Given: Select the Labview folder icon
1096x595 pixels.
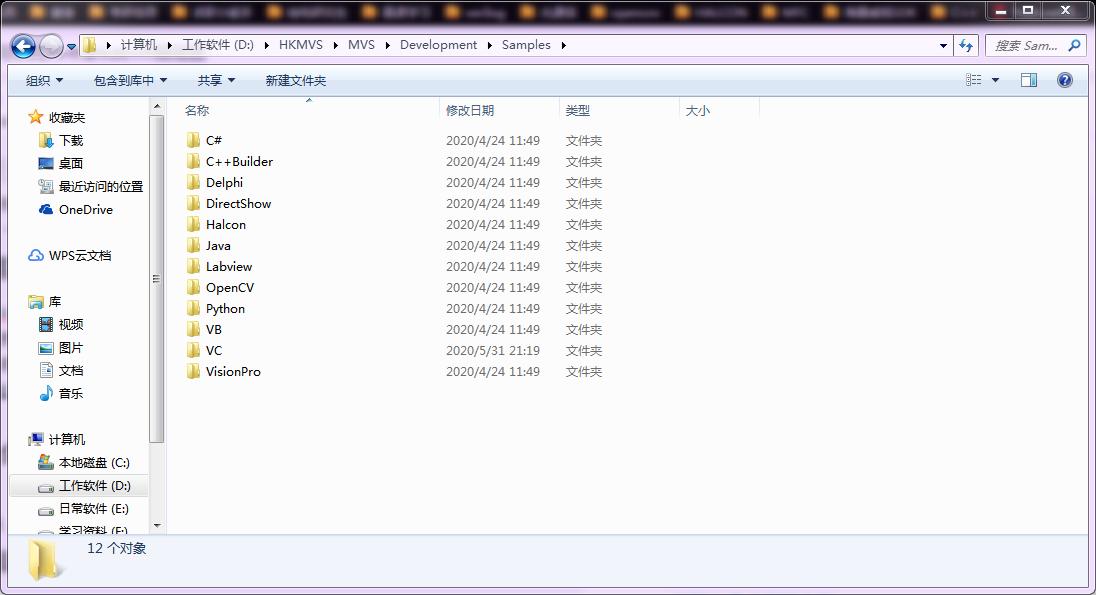Looking at the screenshot, I should [x=194, y=266].
